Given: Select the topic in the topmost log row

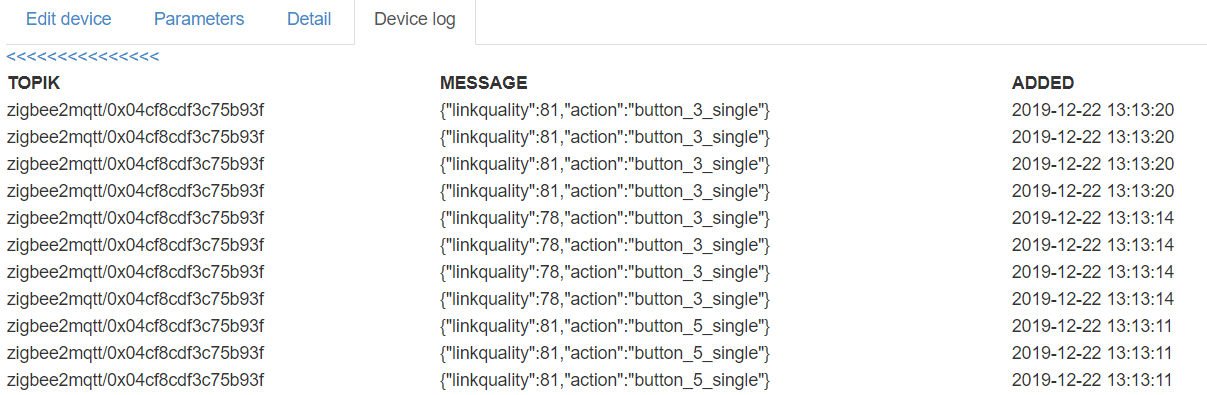Looking at the screenshot, I should (x=135, y=110).
